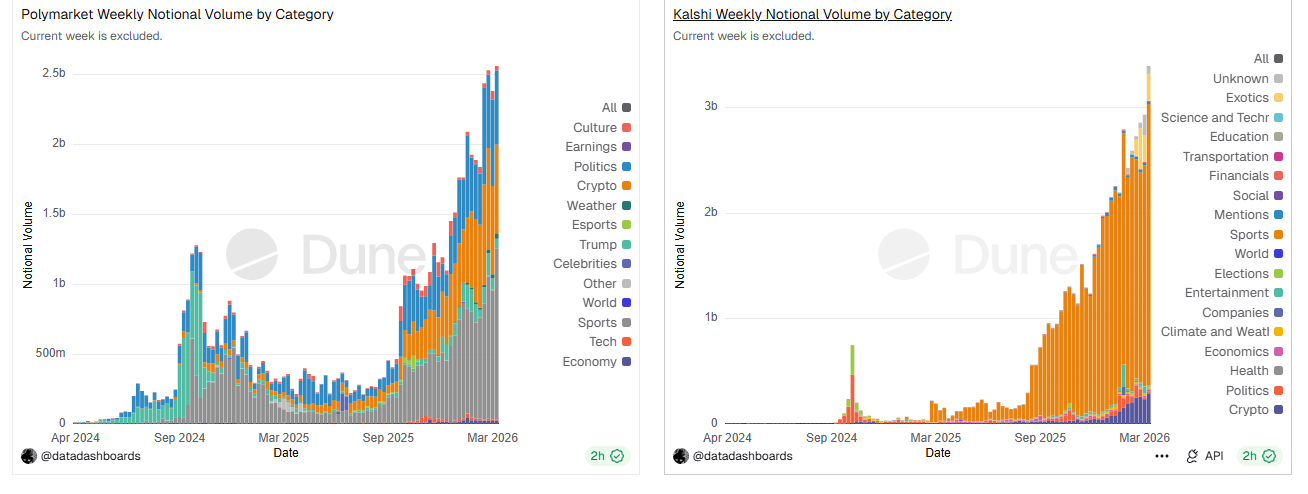Viewport: 1308px width, 494px height.
Task: Click '500m' y-axis label on Polymarket chart
Action: coord(50,353)
